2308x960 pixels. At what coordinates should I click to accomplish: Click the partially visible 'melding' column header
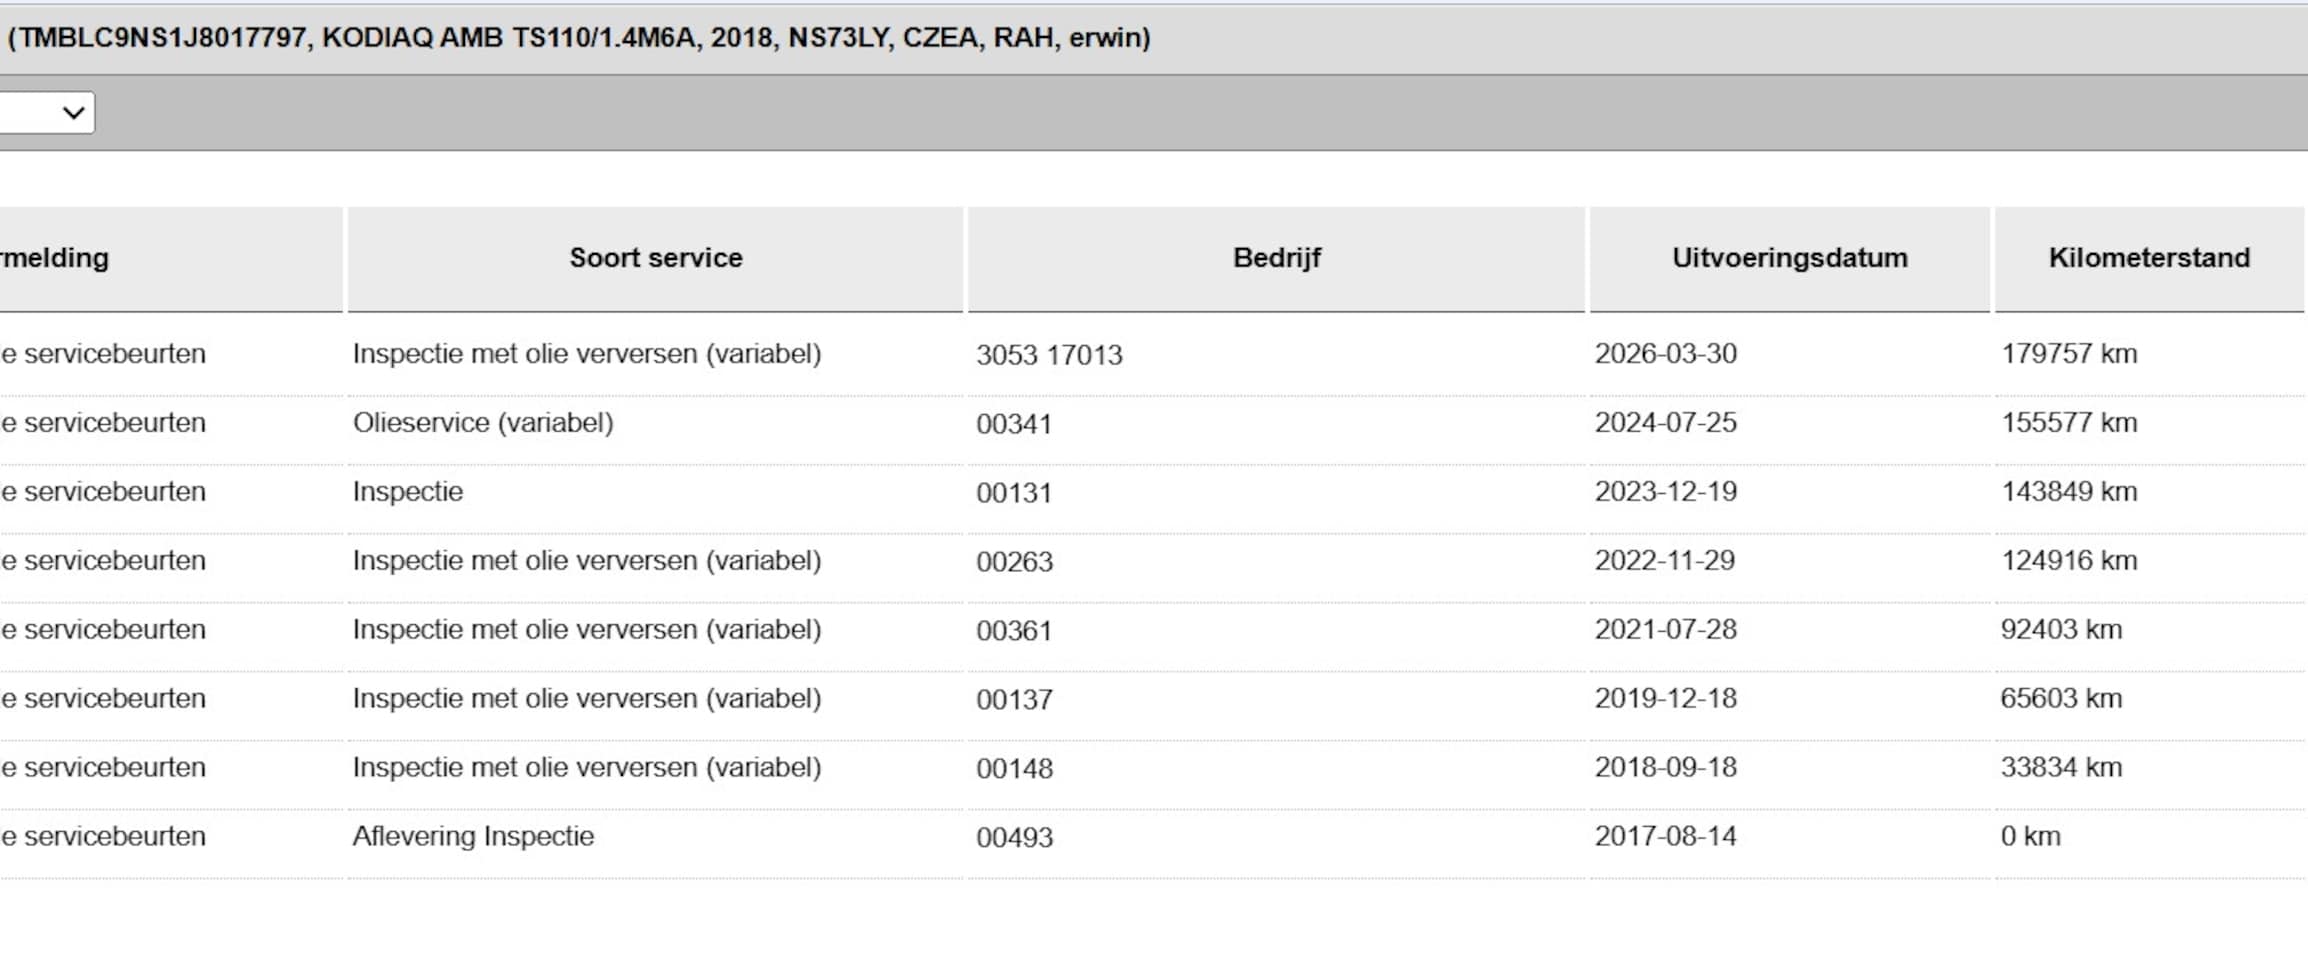(x=55, y=259)
